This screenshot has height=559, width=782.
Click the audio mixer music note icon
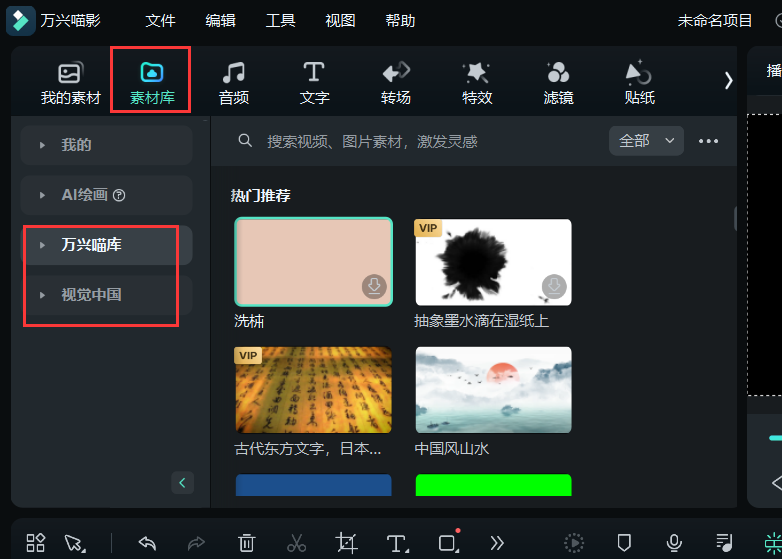[x=724, y=543]
